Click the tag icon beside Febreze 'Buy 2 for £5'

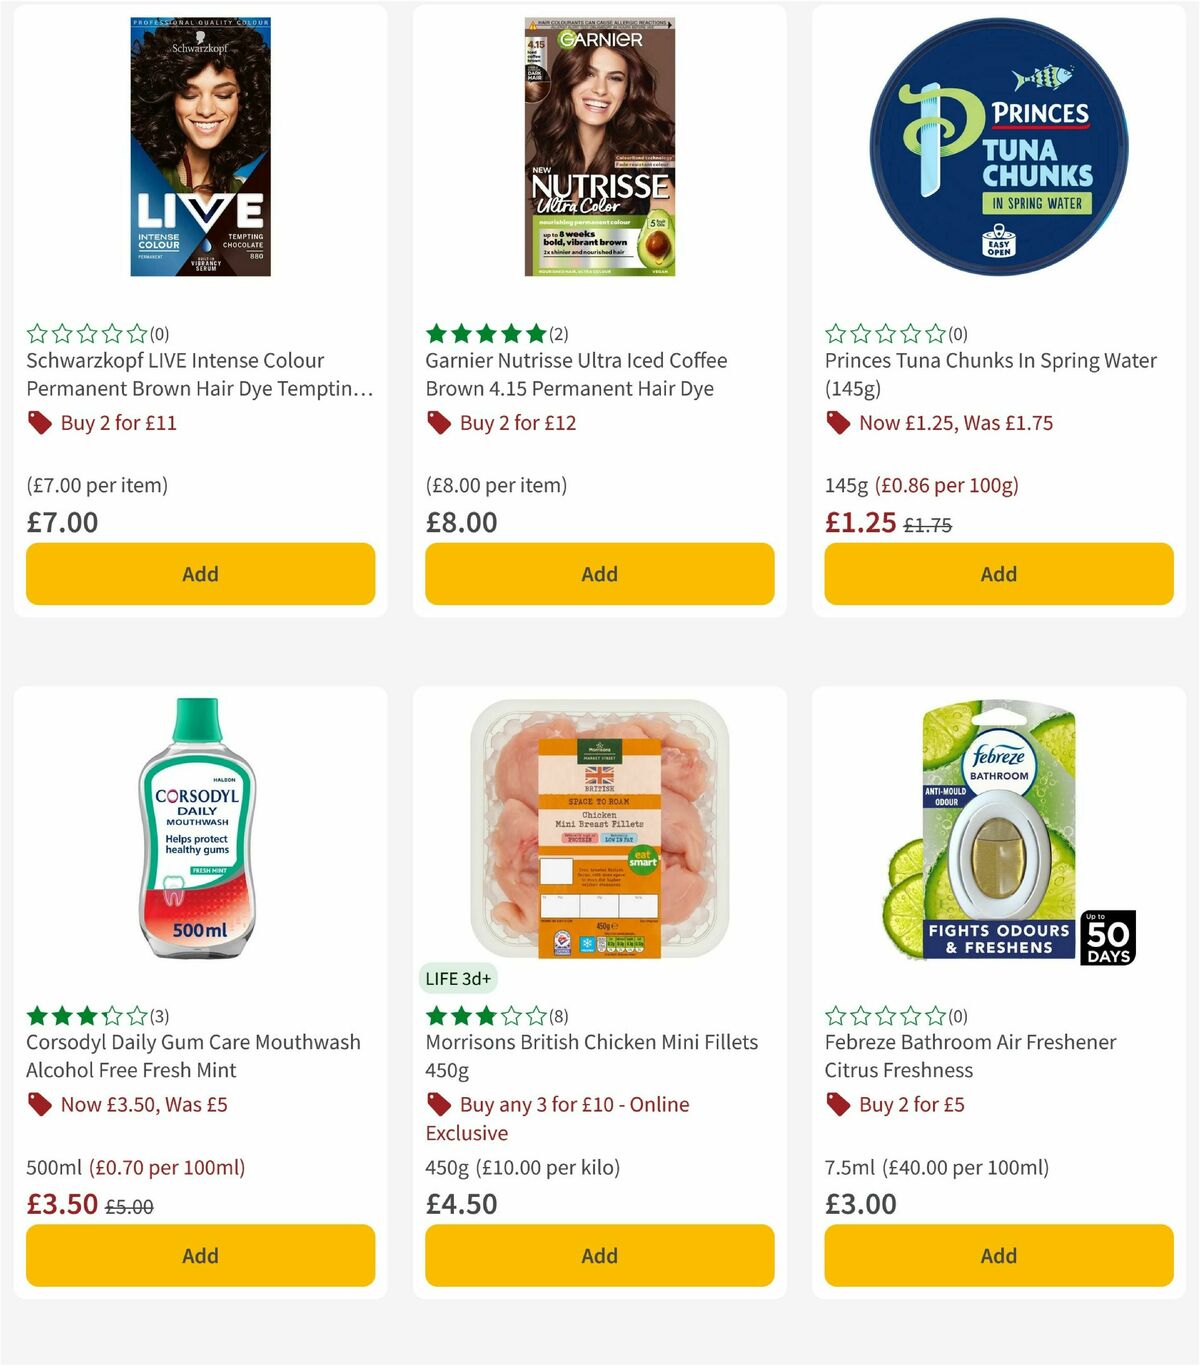click(x=838, y=1105)
